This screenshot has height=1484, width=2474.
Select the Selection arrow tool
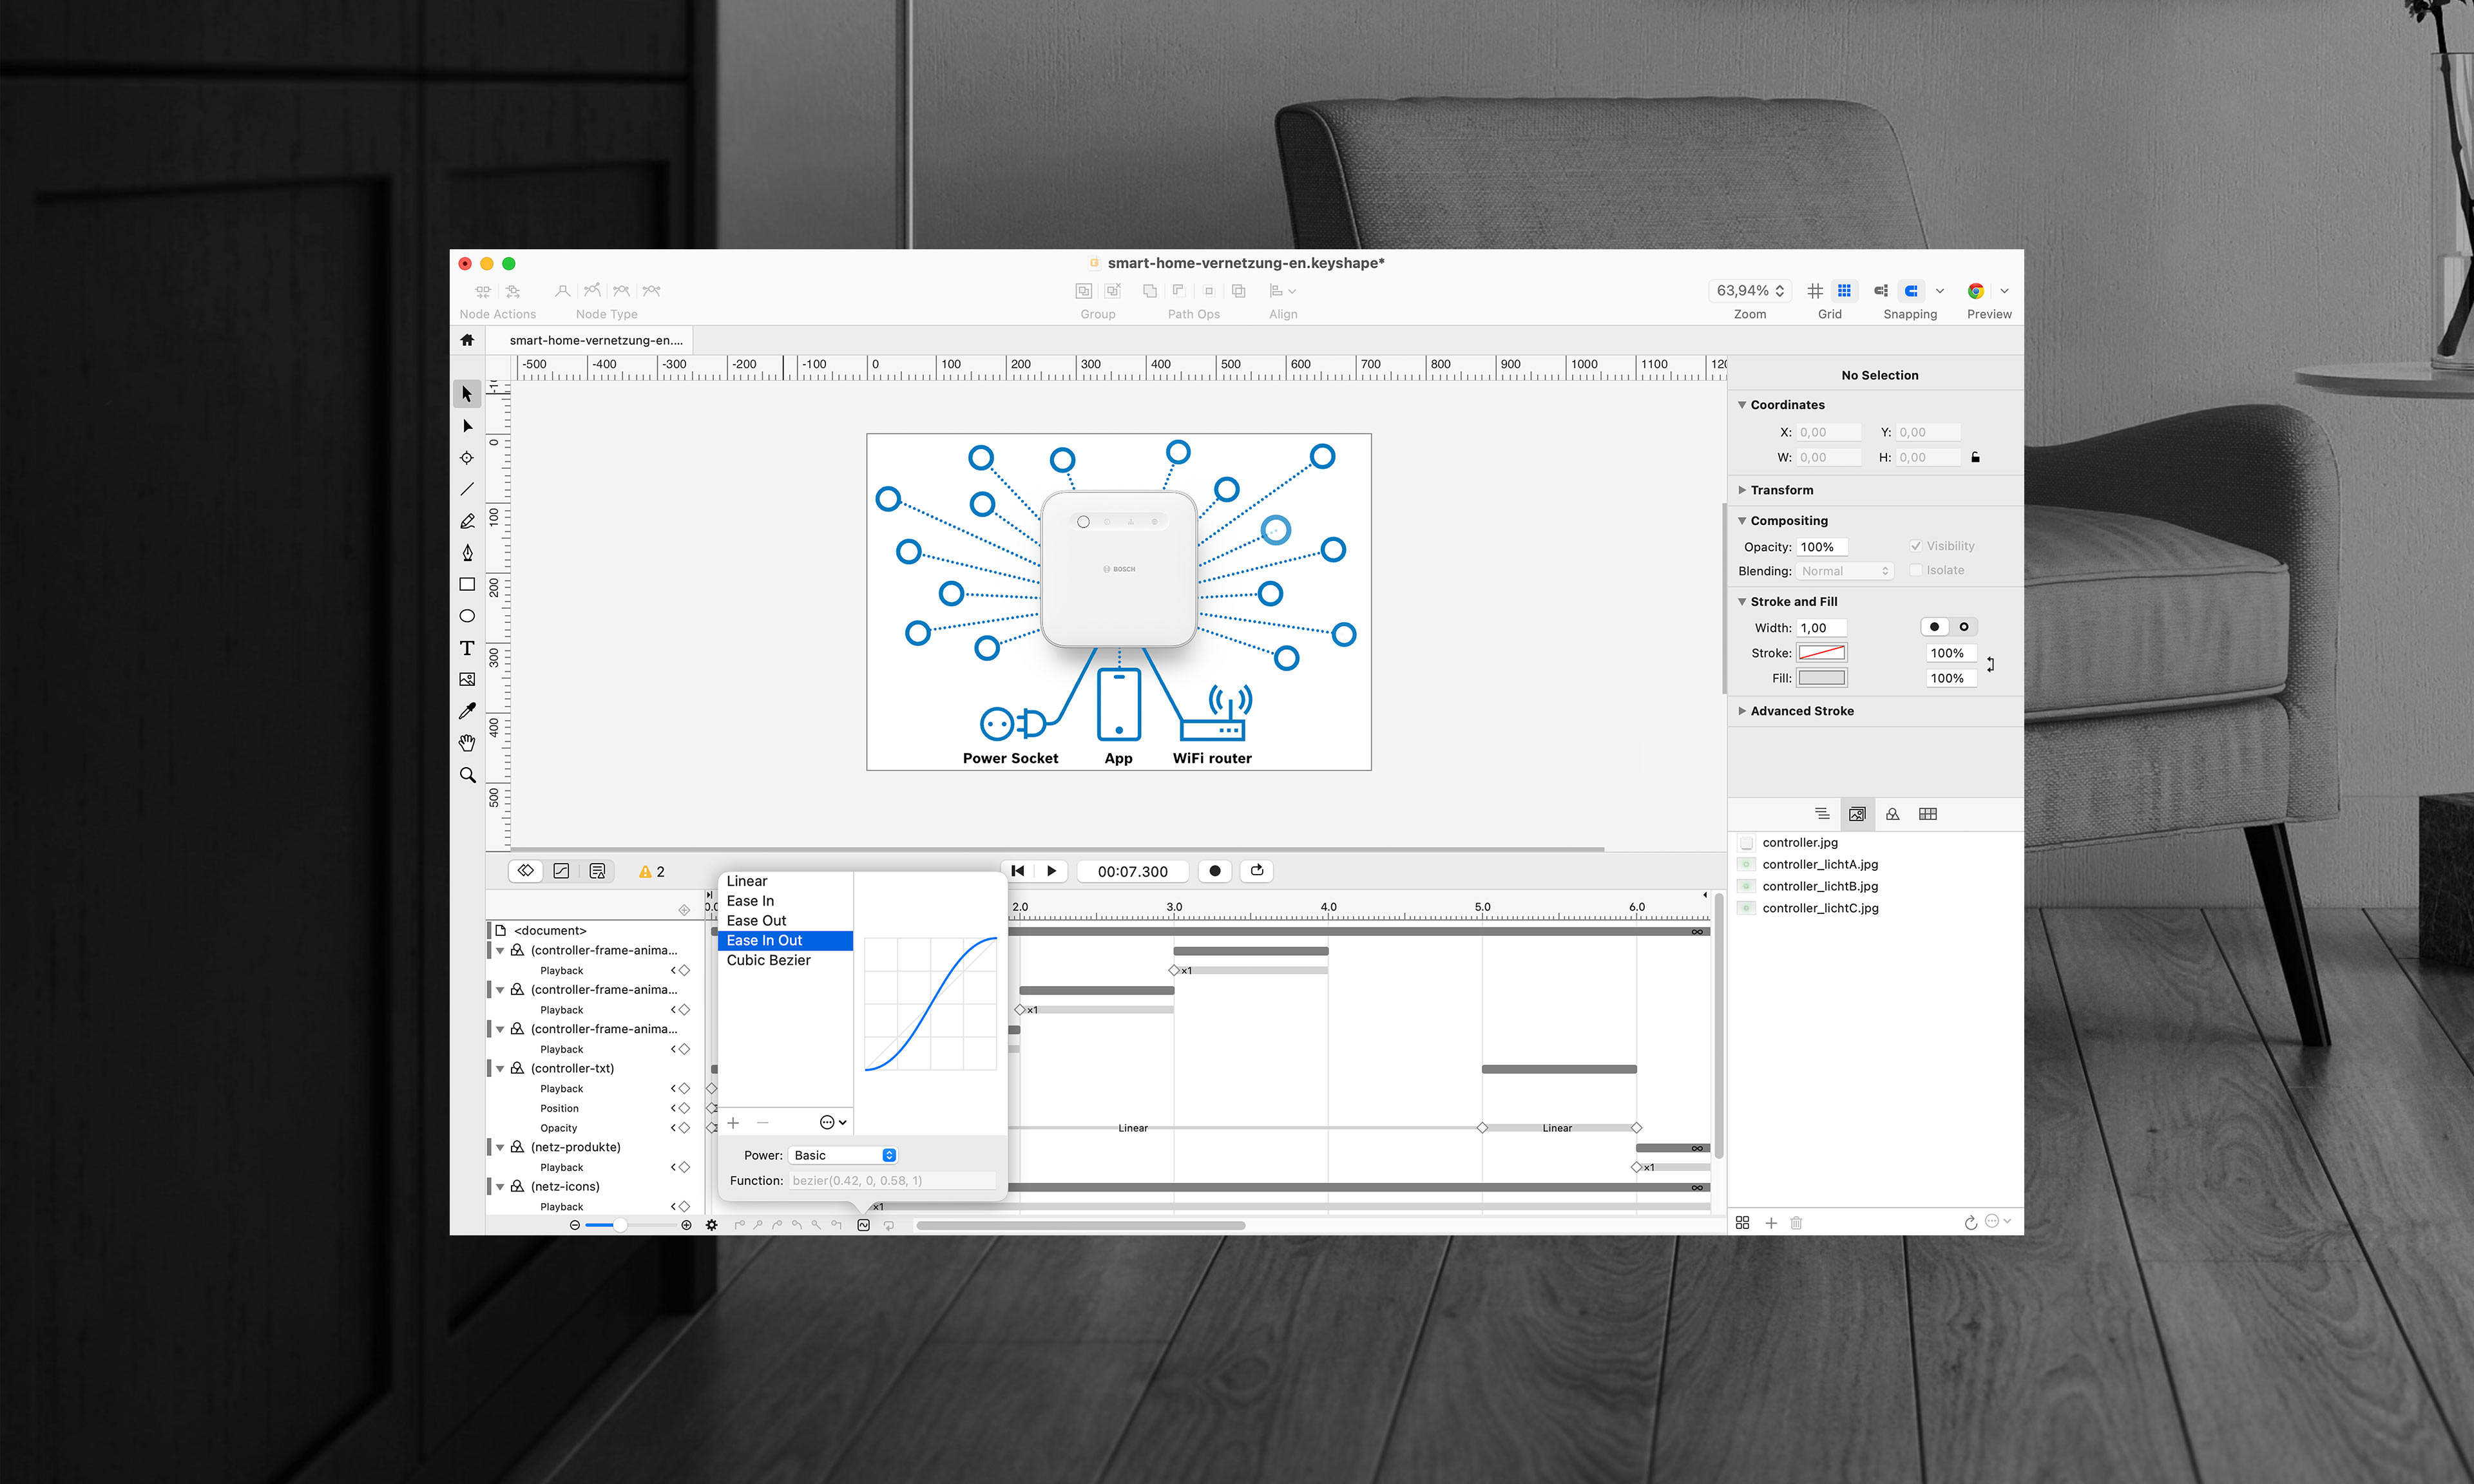(x=467, y=394)
